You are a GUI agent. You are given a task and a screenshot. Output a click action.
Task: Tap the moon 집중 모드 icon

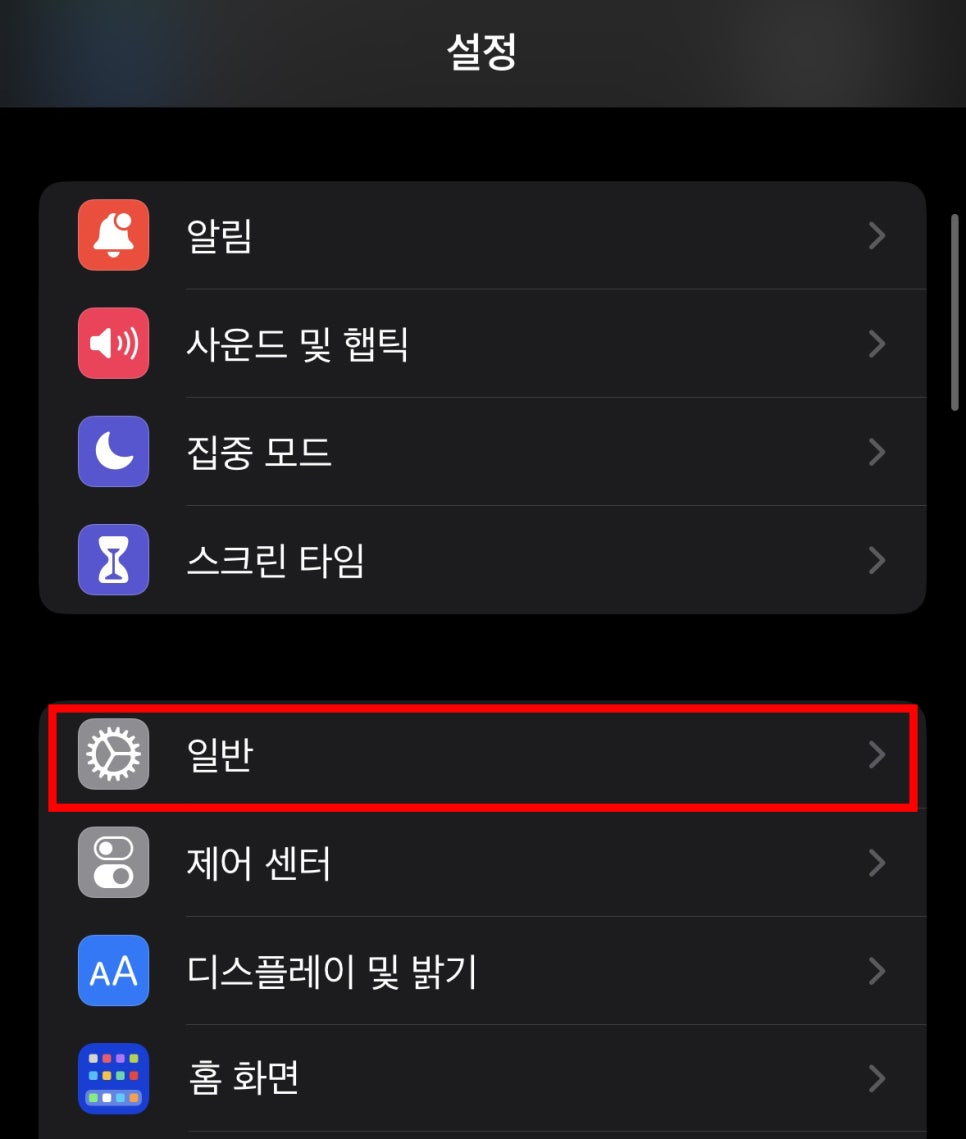113,451
